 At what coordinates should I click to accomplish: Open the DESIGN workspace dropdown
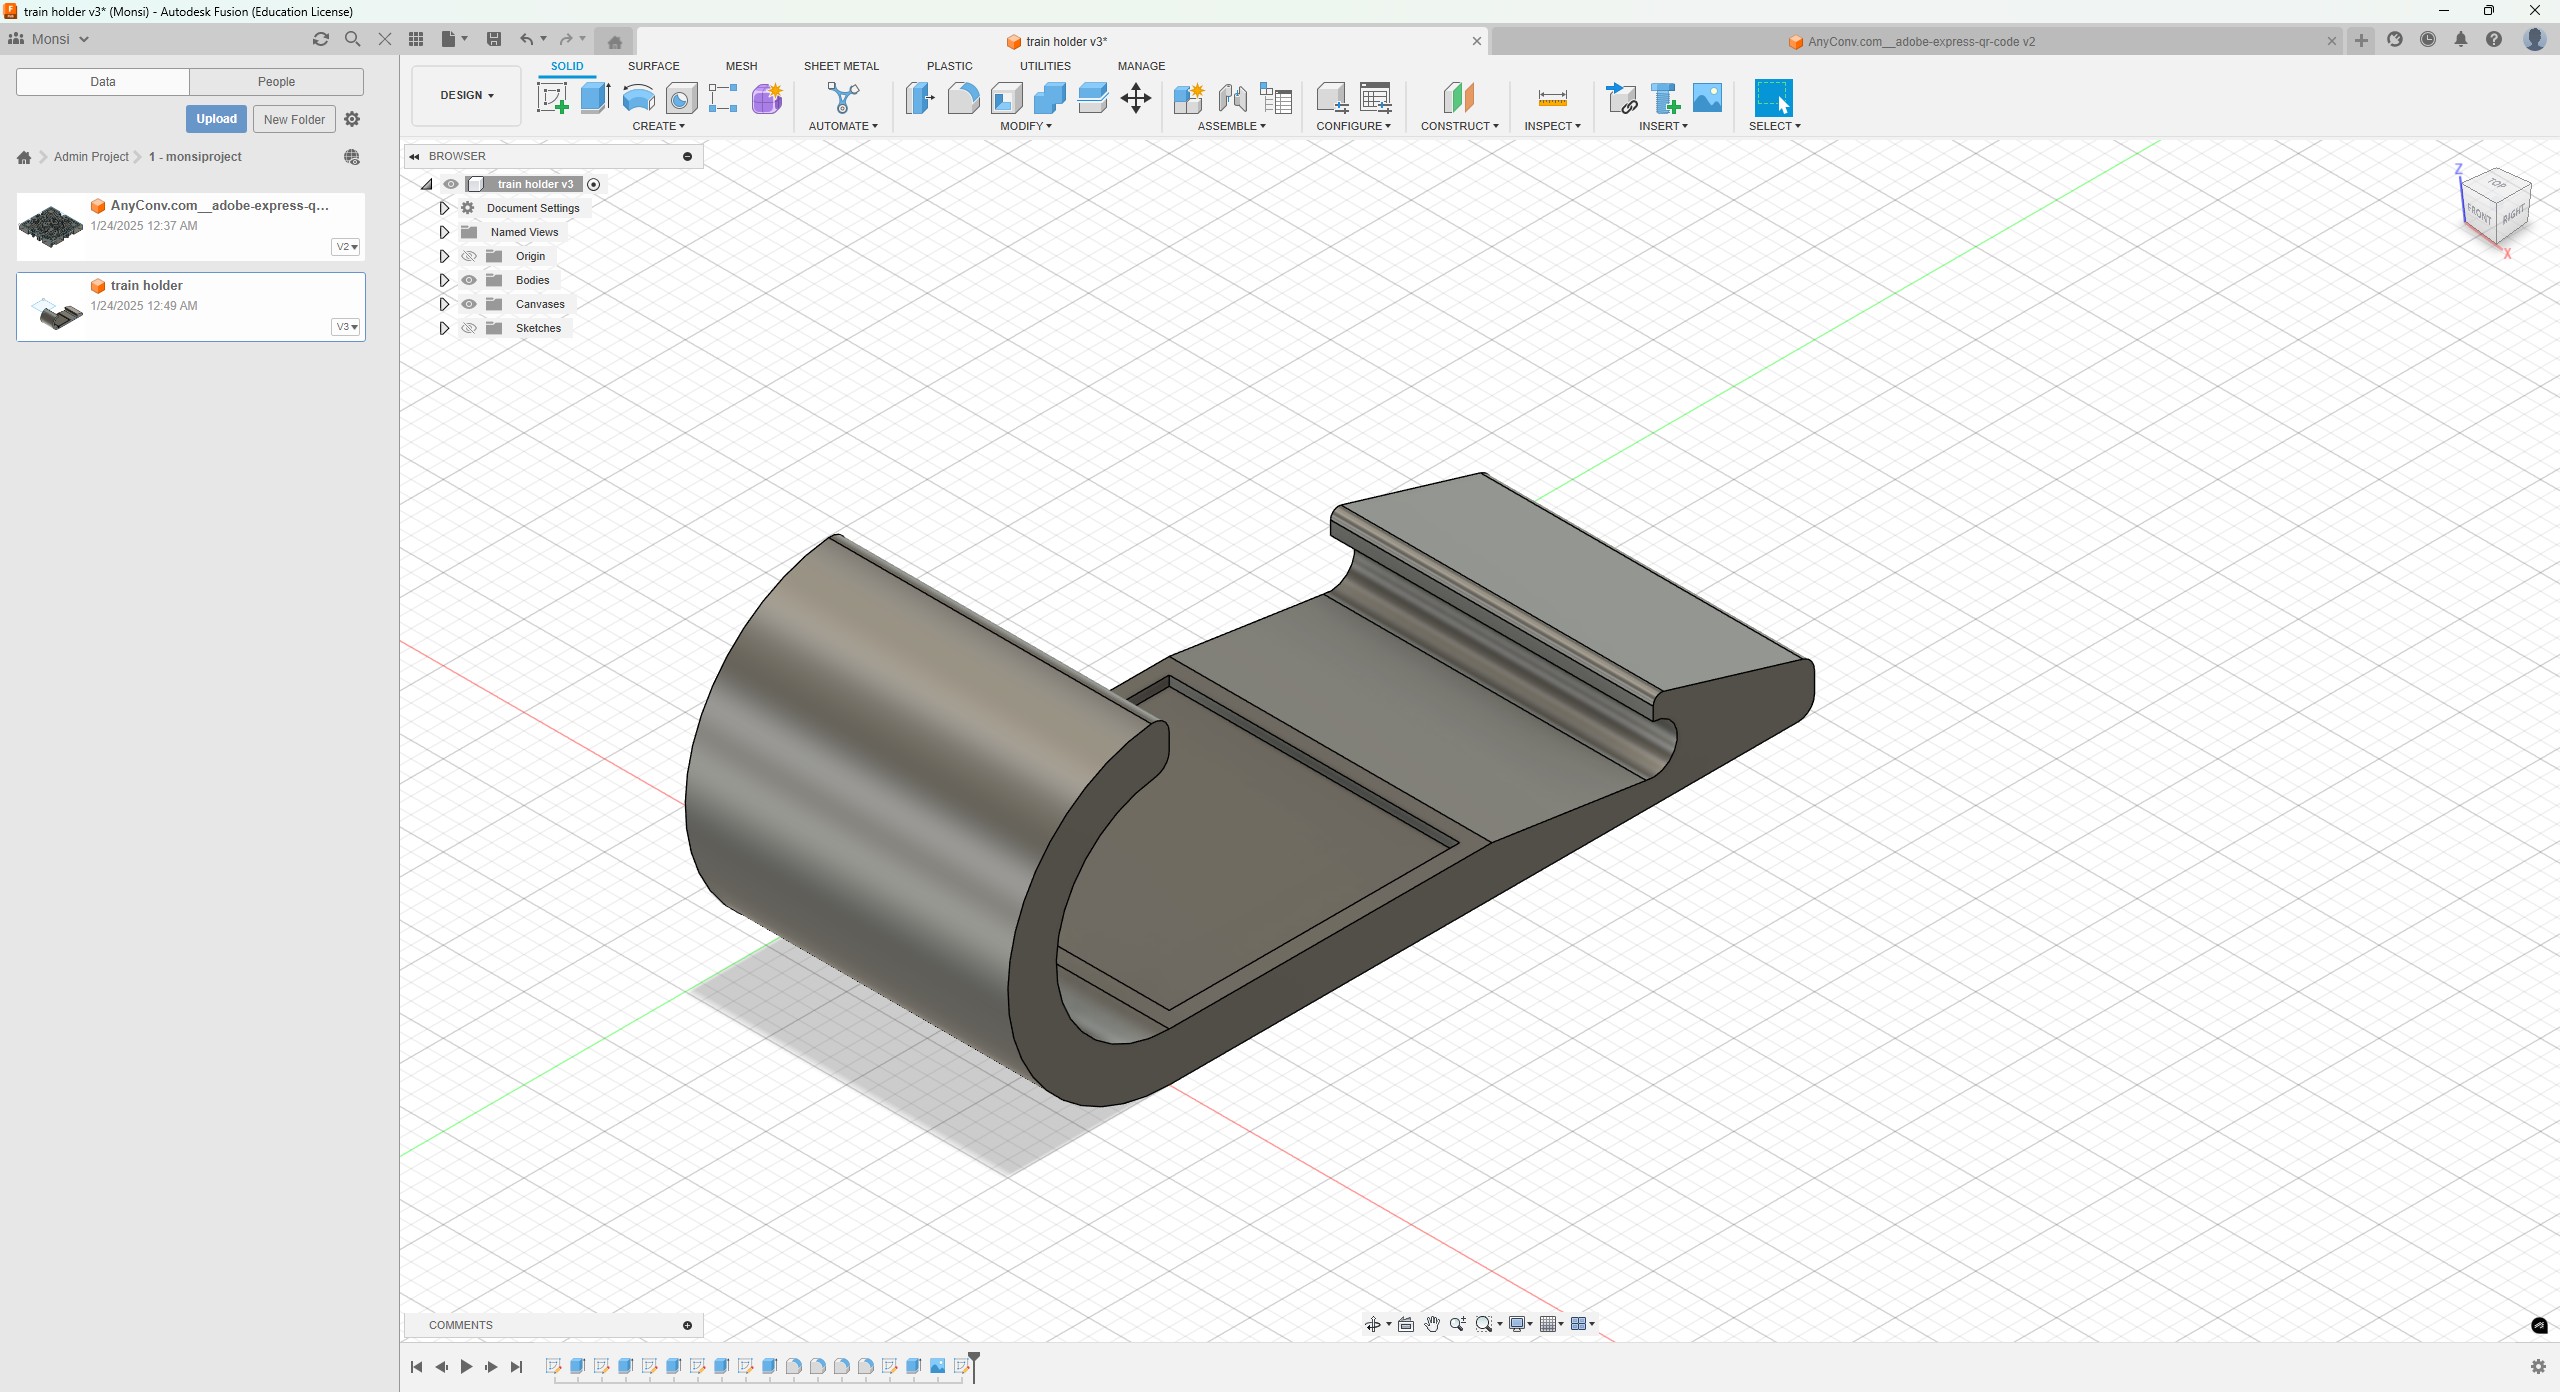click(466, 96)
